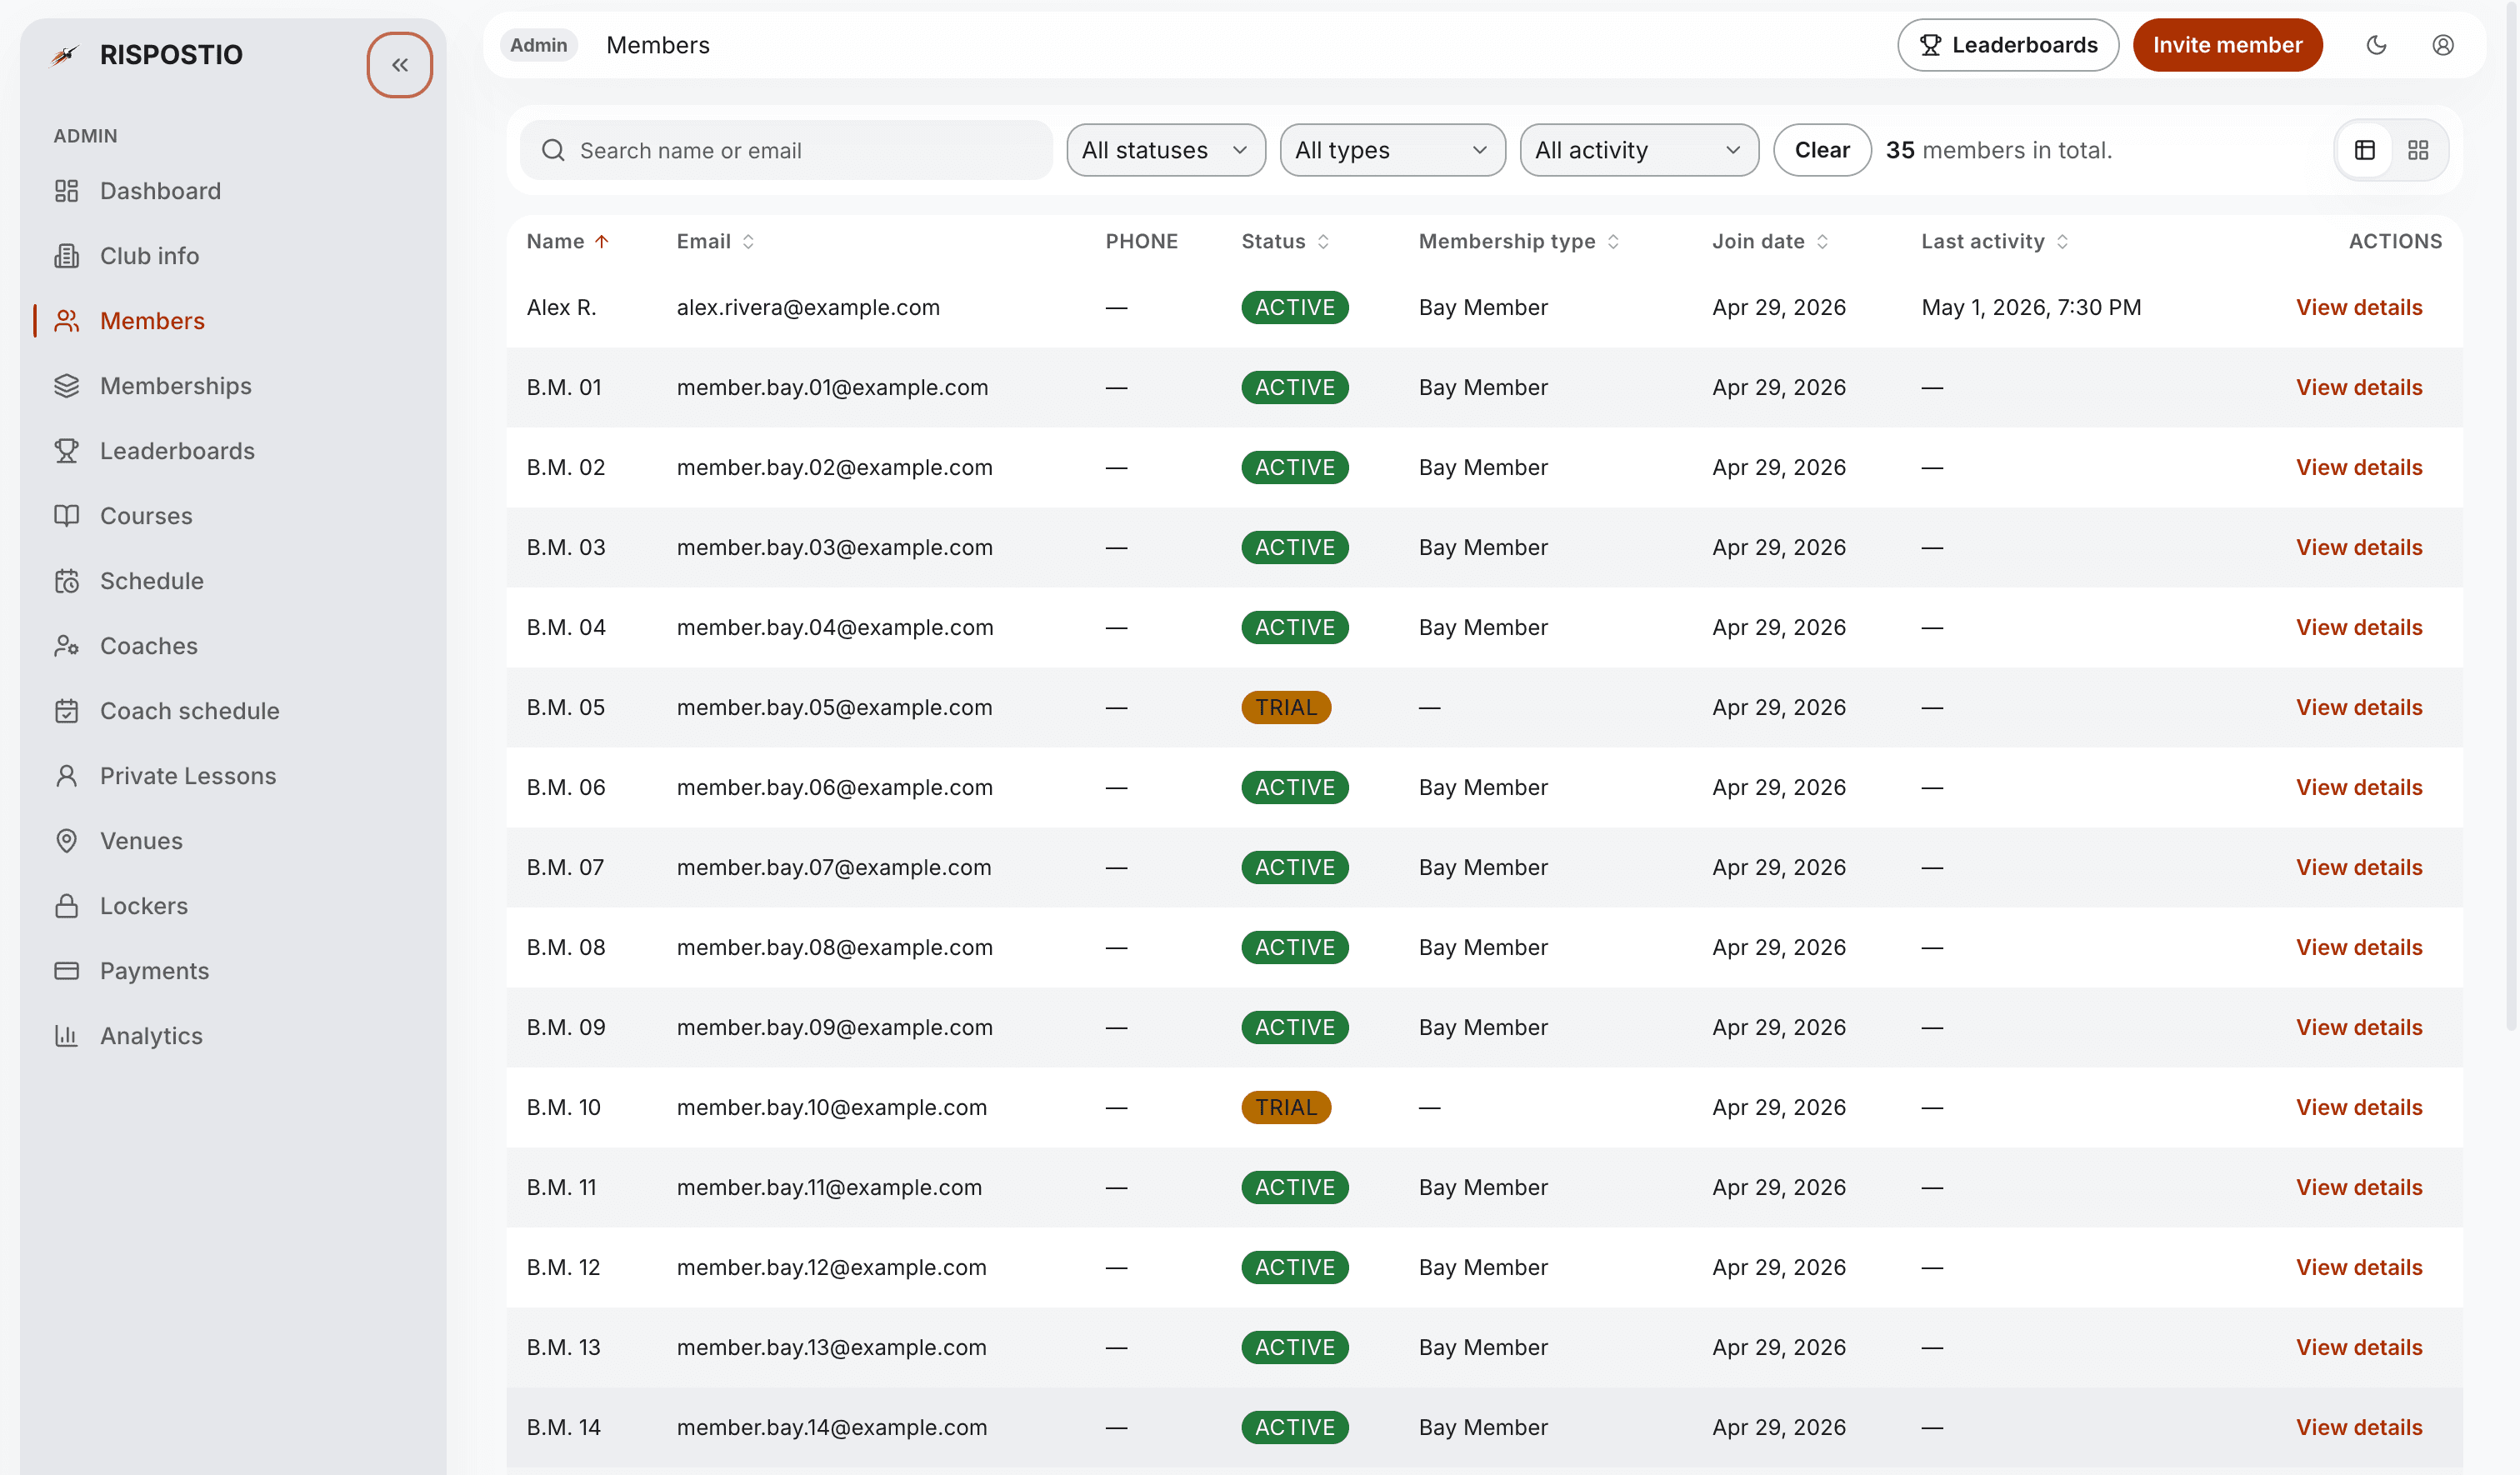Sort table by Email column
2520x1475 pixels.
point(715,241)
